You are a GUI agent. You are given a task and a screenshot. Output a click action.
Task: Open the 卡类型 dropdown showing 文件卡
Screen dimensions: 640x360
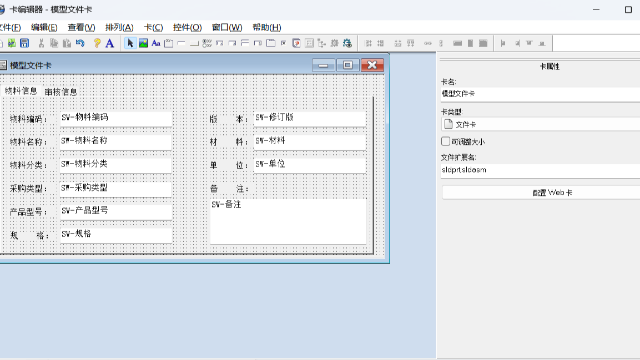[540, 124]
